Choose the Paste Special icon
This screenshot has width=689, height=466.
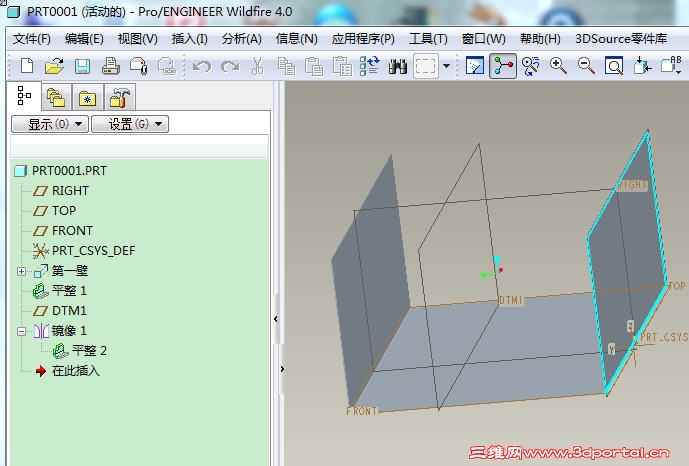click(x=342, y=66)
